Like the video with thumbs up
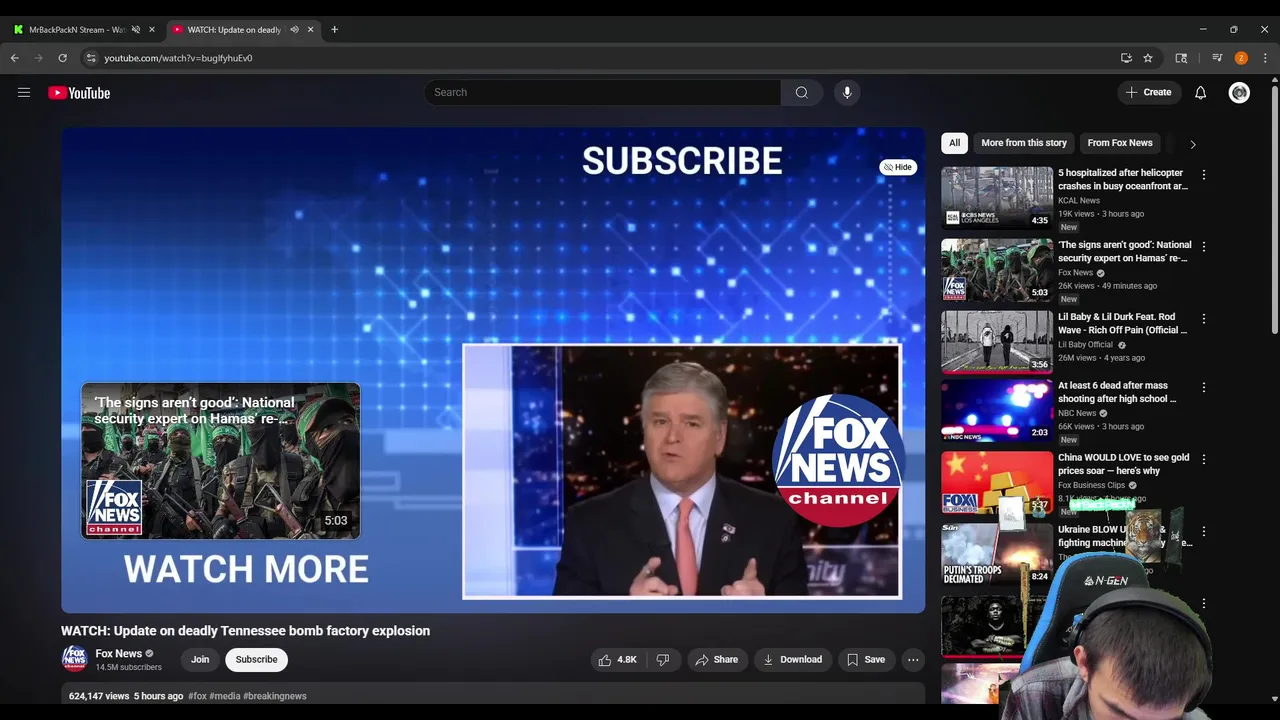 (617, 660)
